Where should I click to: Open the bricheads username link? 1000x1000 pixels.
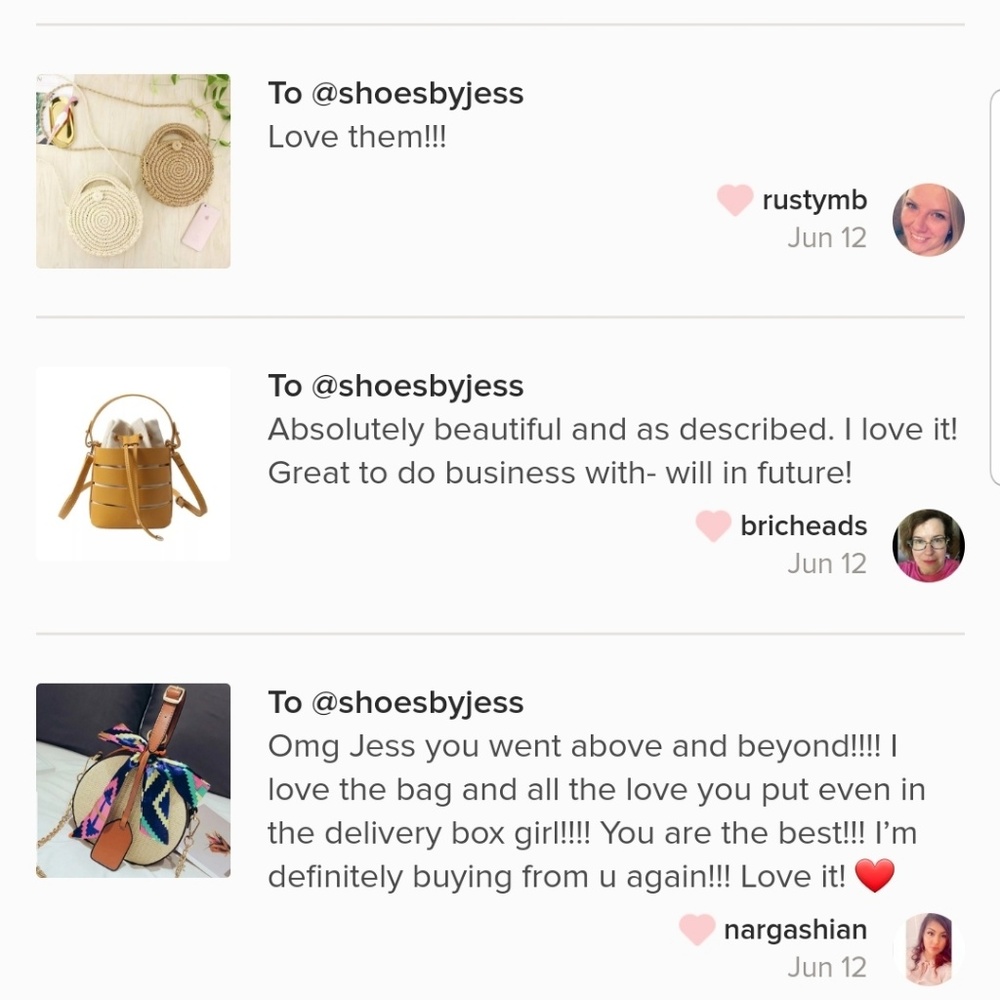coord(804,526)
